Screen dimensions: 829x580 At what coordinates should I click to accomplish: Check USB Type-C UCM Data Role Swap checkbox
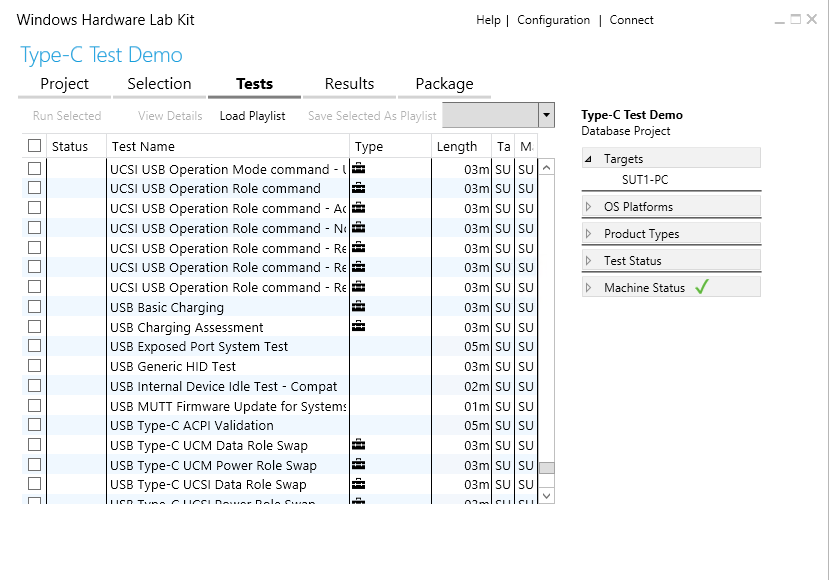(x=34, y=445)
